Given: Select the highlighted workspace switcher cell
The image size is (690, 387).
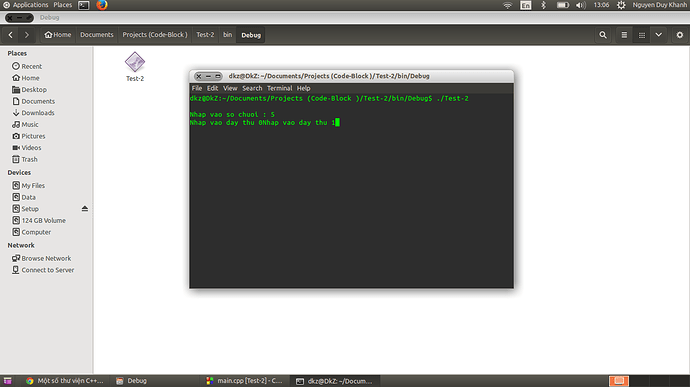Looking at the screenshot, I should pyautogui.click(x=619, y=381).
